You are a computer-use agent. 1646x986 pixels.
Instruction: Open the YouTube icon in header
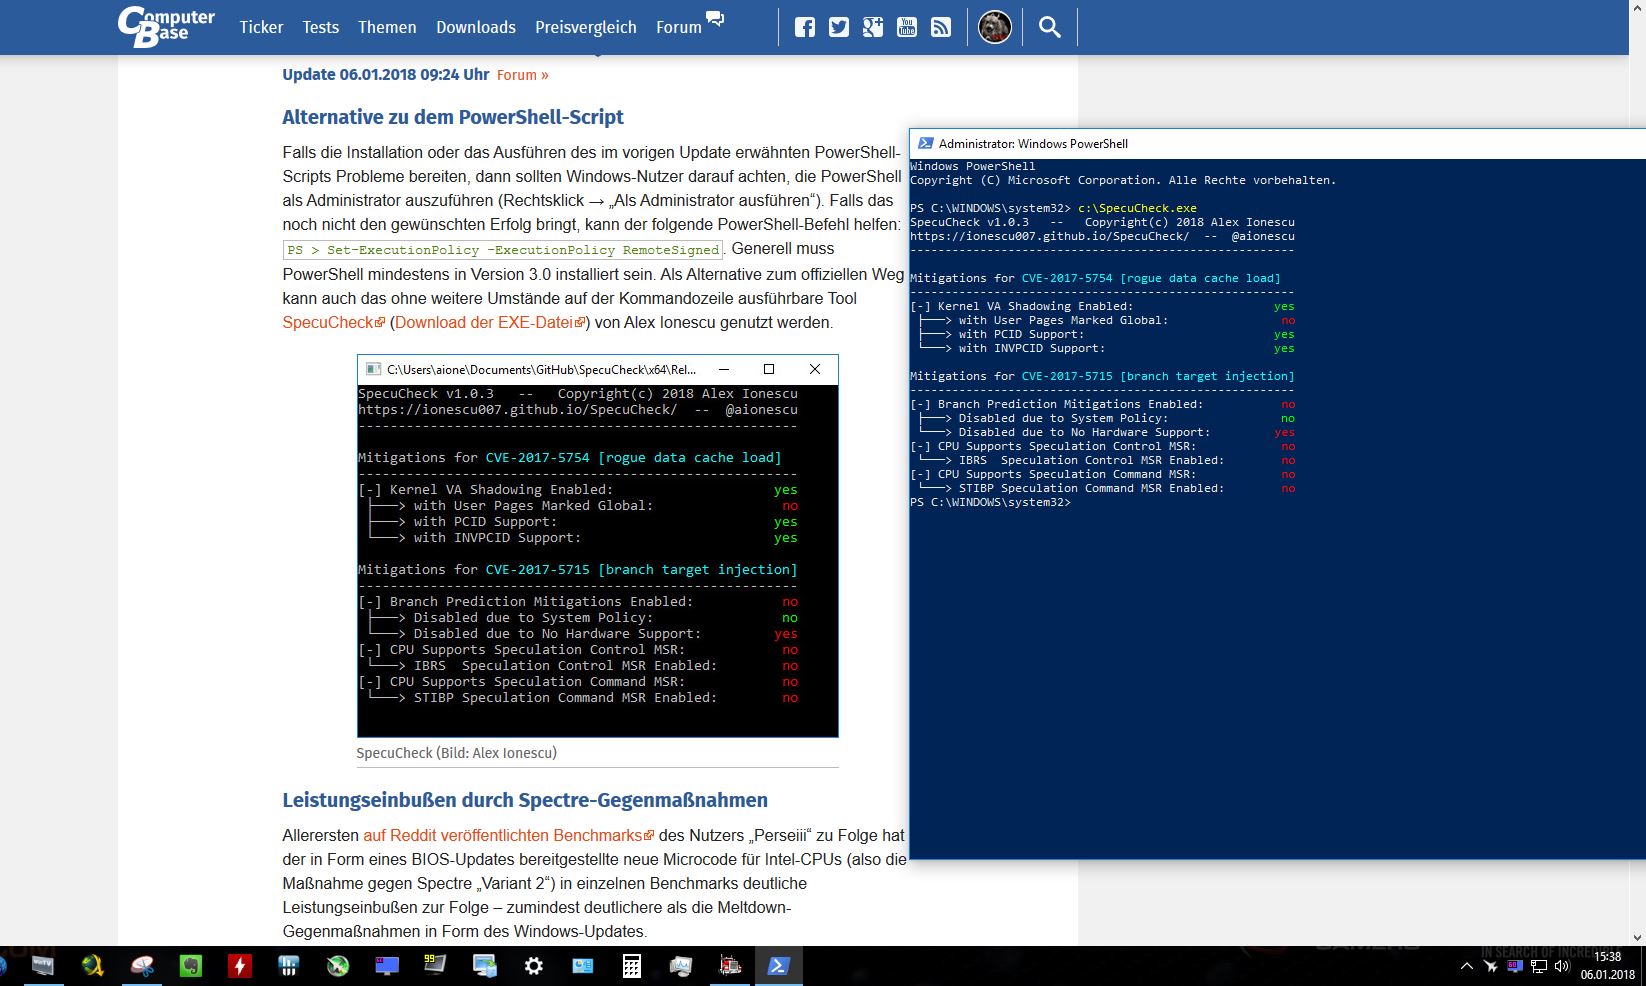[x=907, y=27]
